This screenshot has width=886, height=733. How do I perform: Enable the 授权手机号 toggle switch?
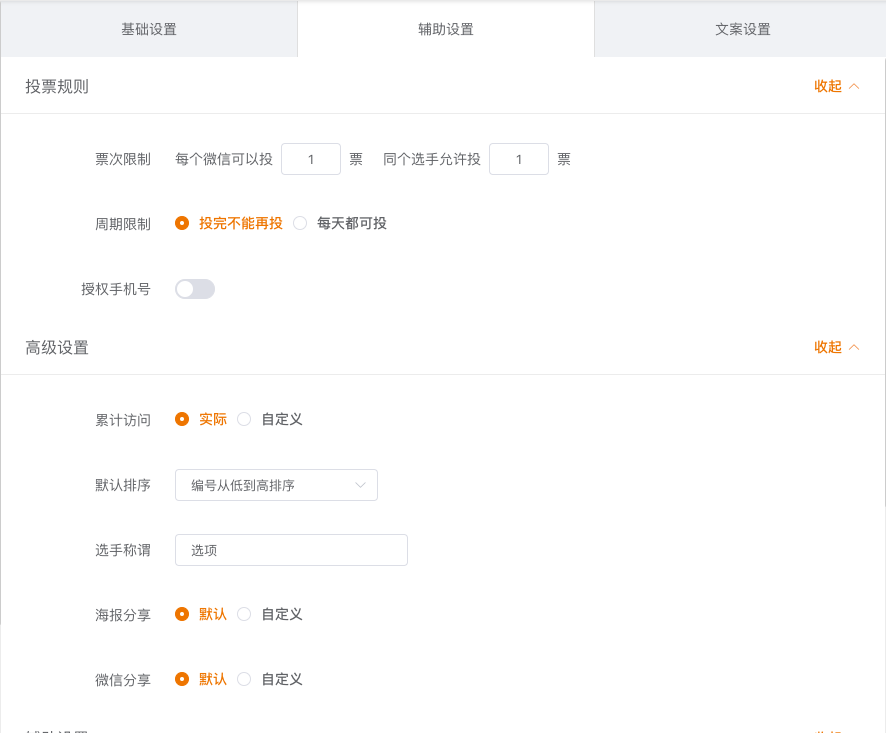tap(195, 289)
